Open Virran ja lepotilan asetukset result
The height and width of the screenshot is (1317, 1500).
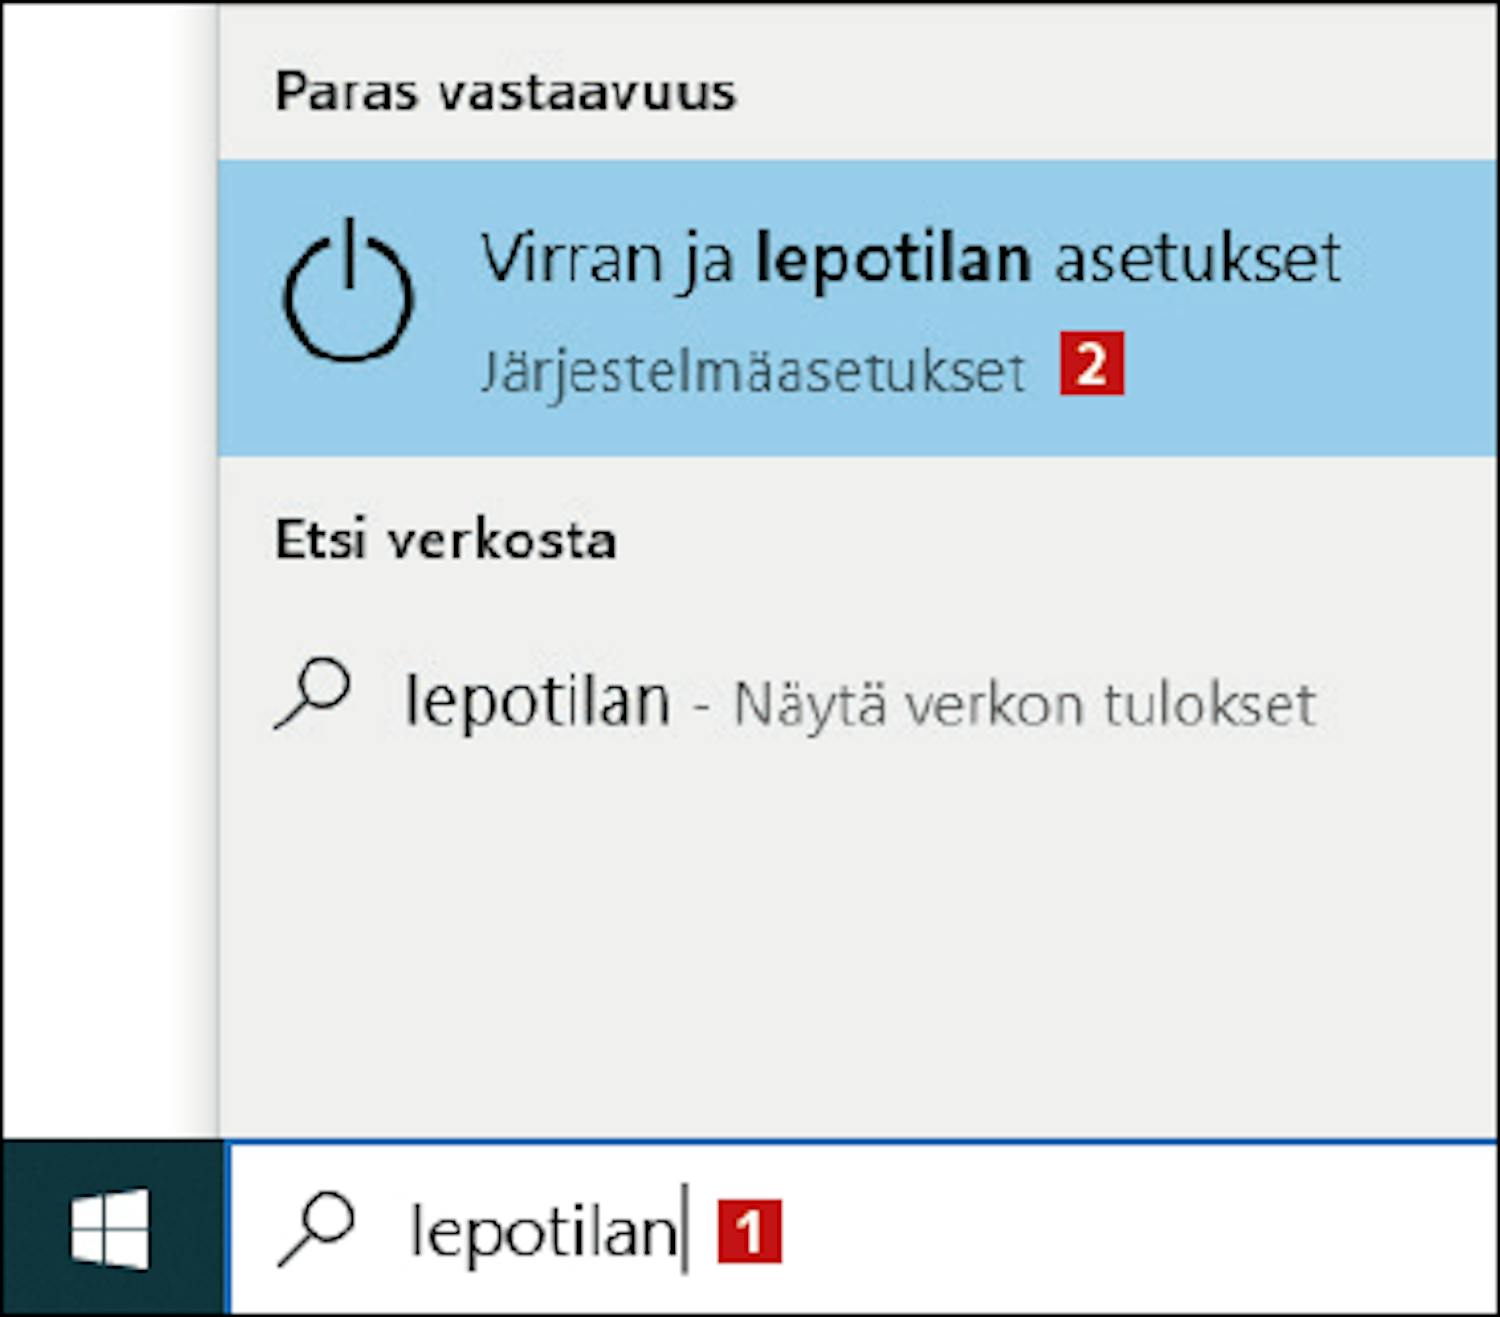[857, 308]
